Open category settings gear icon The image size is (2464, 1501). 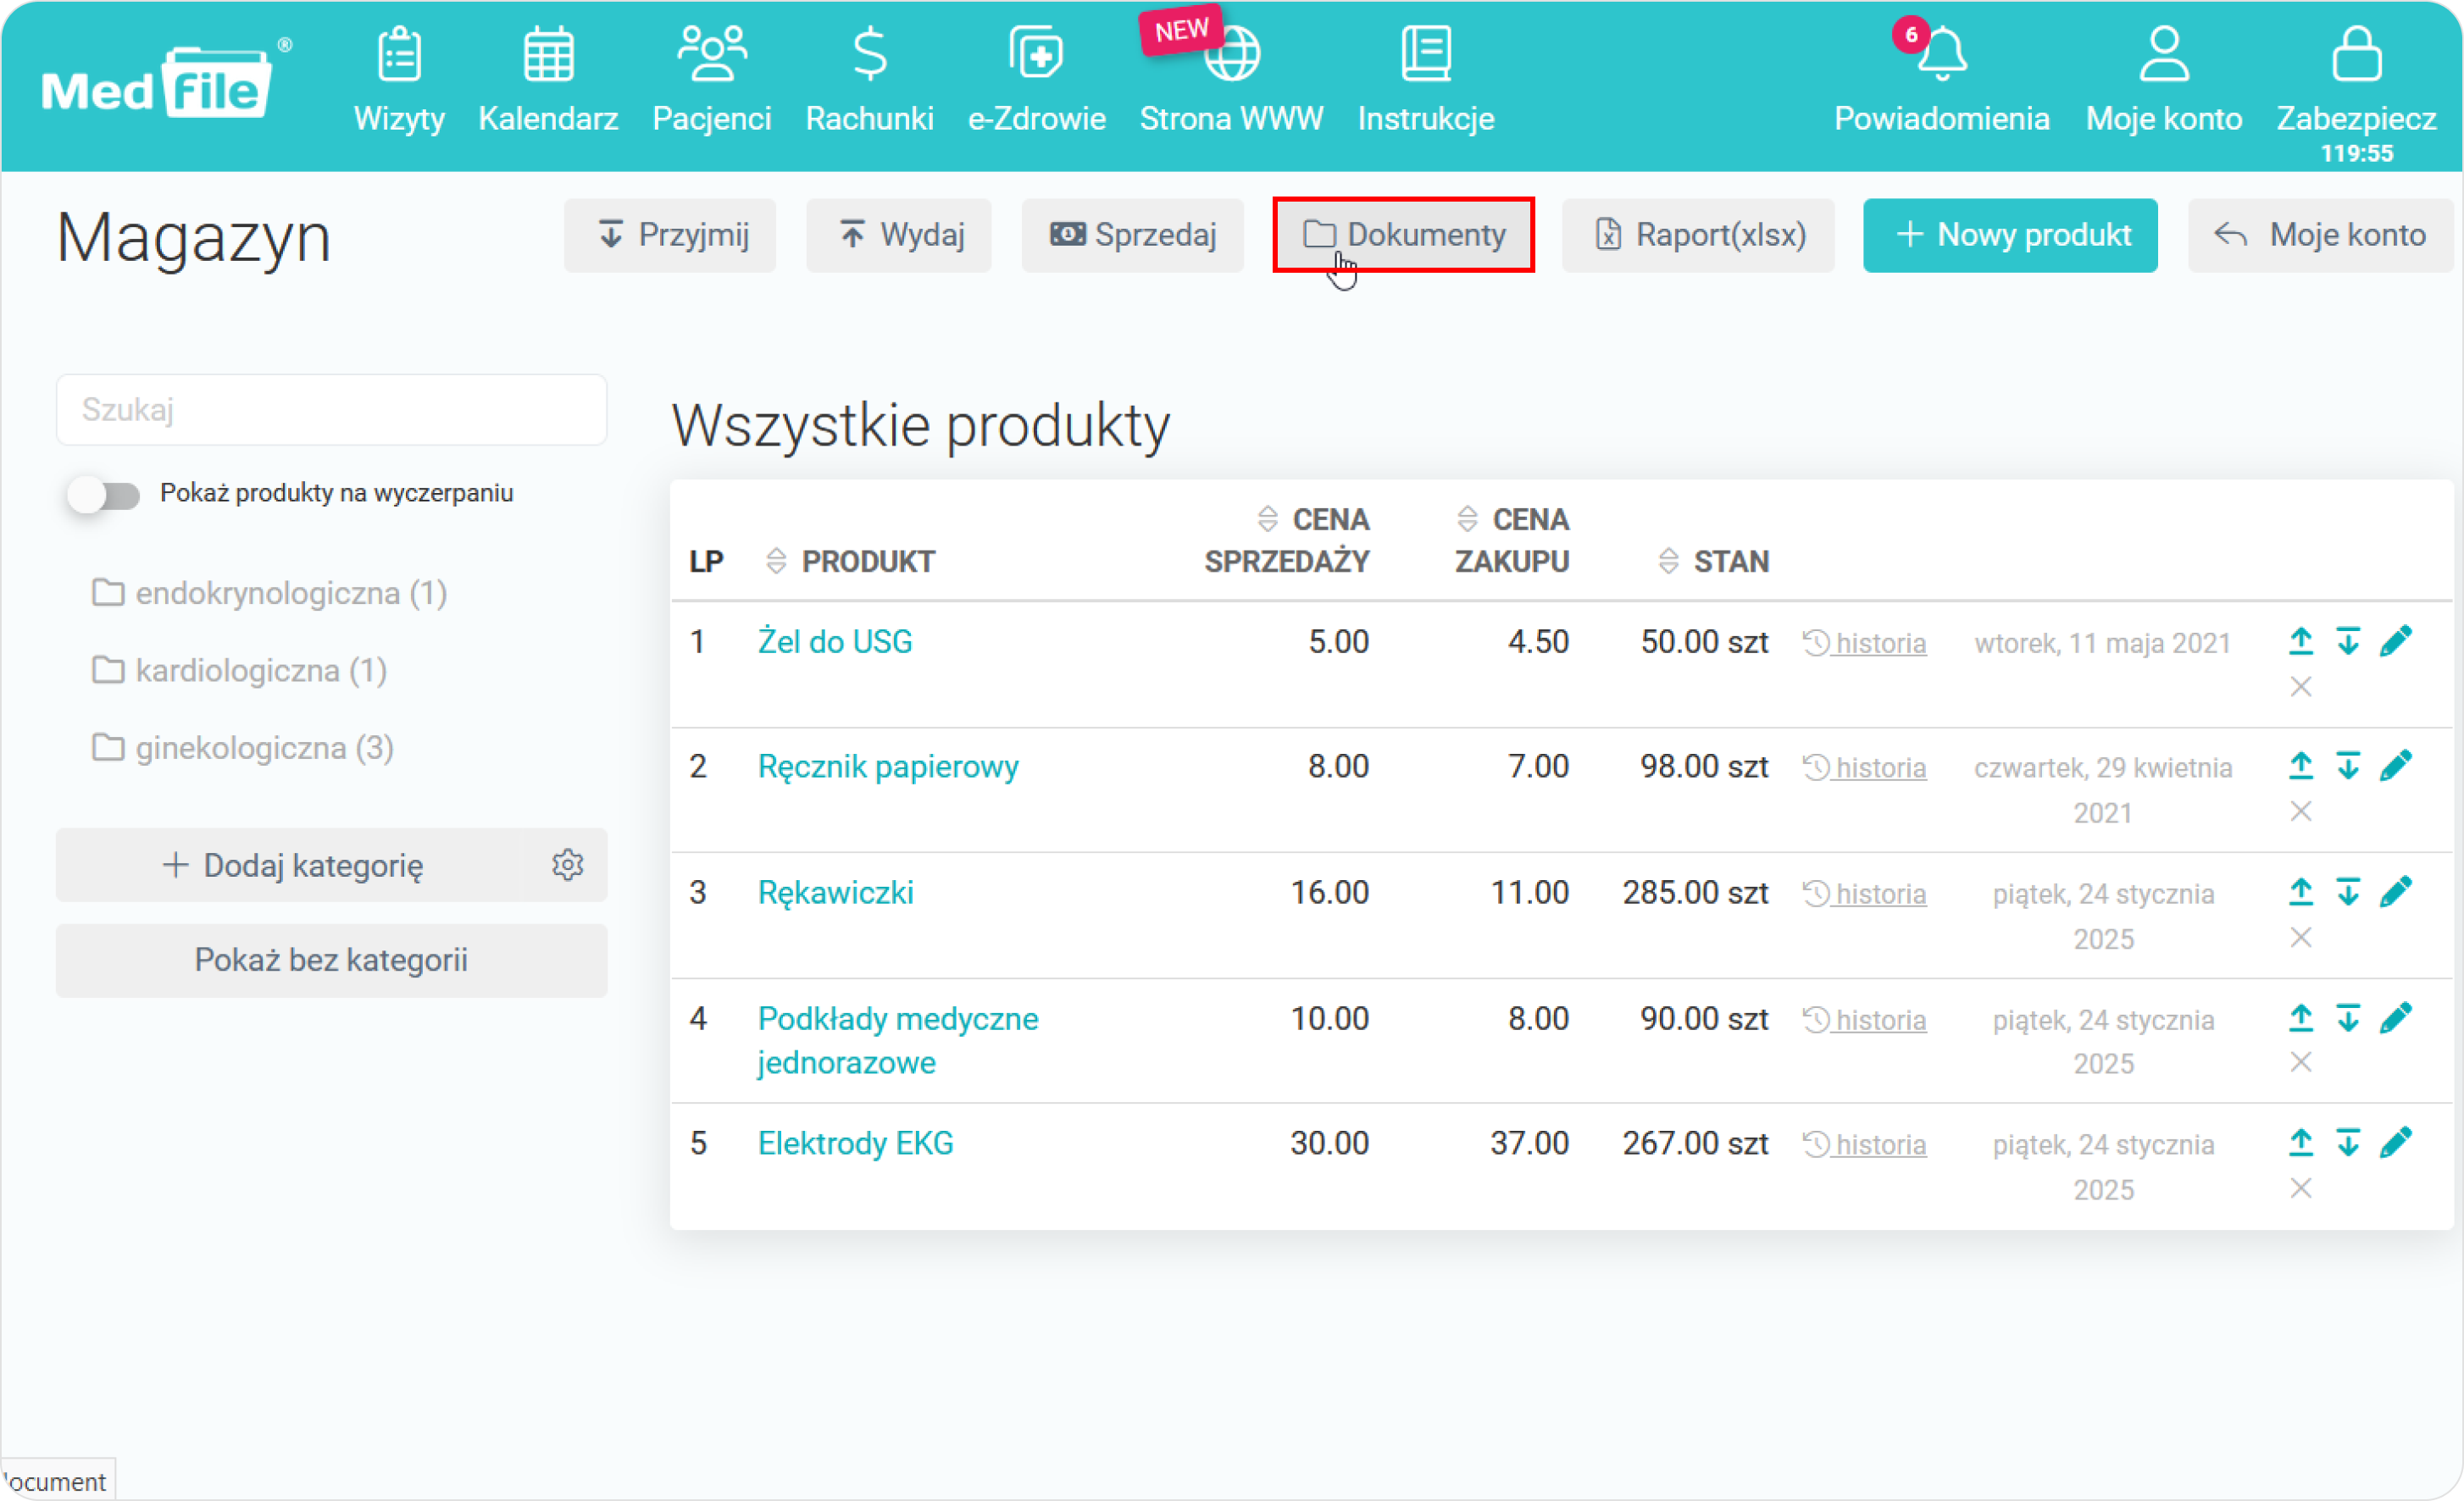[567, 865]
